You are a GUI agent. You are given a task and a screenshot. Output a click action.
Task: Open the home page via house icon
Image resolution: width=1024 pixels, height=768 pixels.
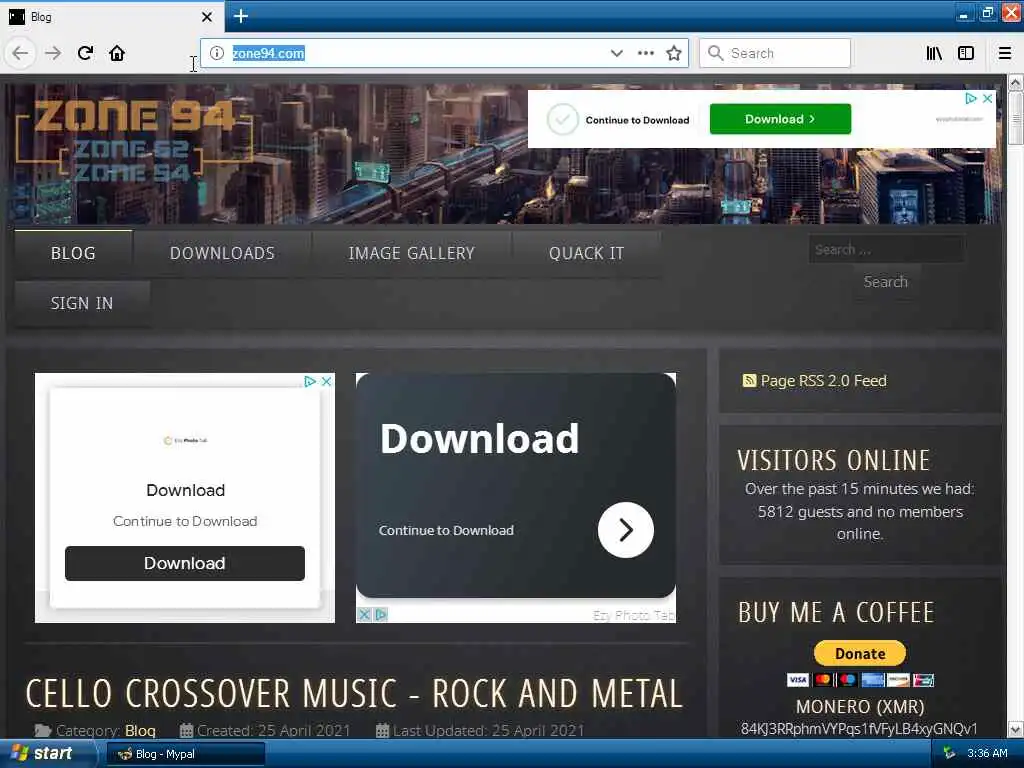pyautogui.click(x=117, y=53)
